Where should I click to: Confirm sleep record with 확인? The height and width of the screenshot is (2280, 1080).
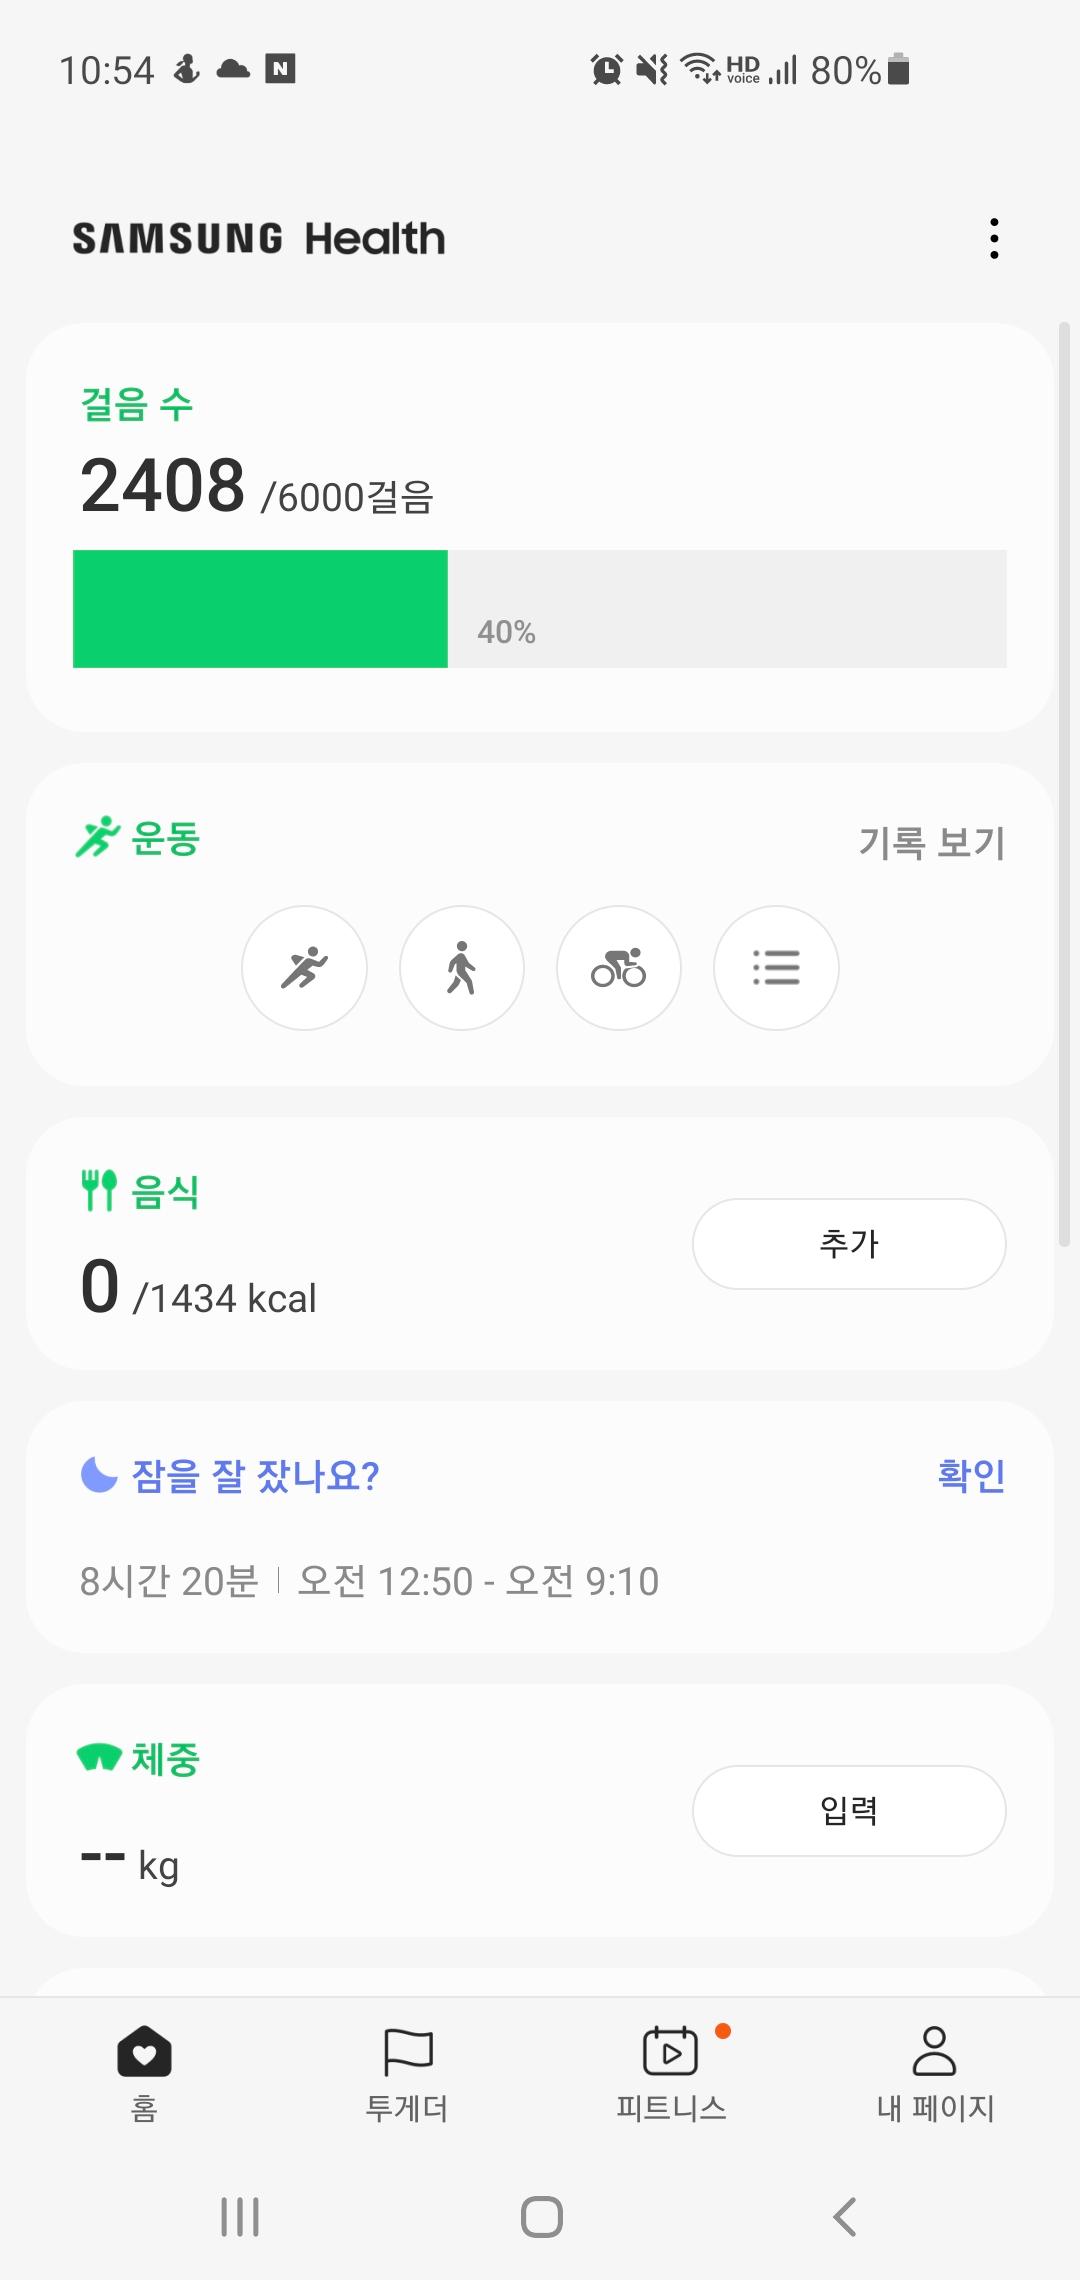(x=970, y=1475)
